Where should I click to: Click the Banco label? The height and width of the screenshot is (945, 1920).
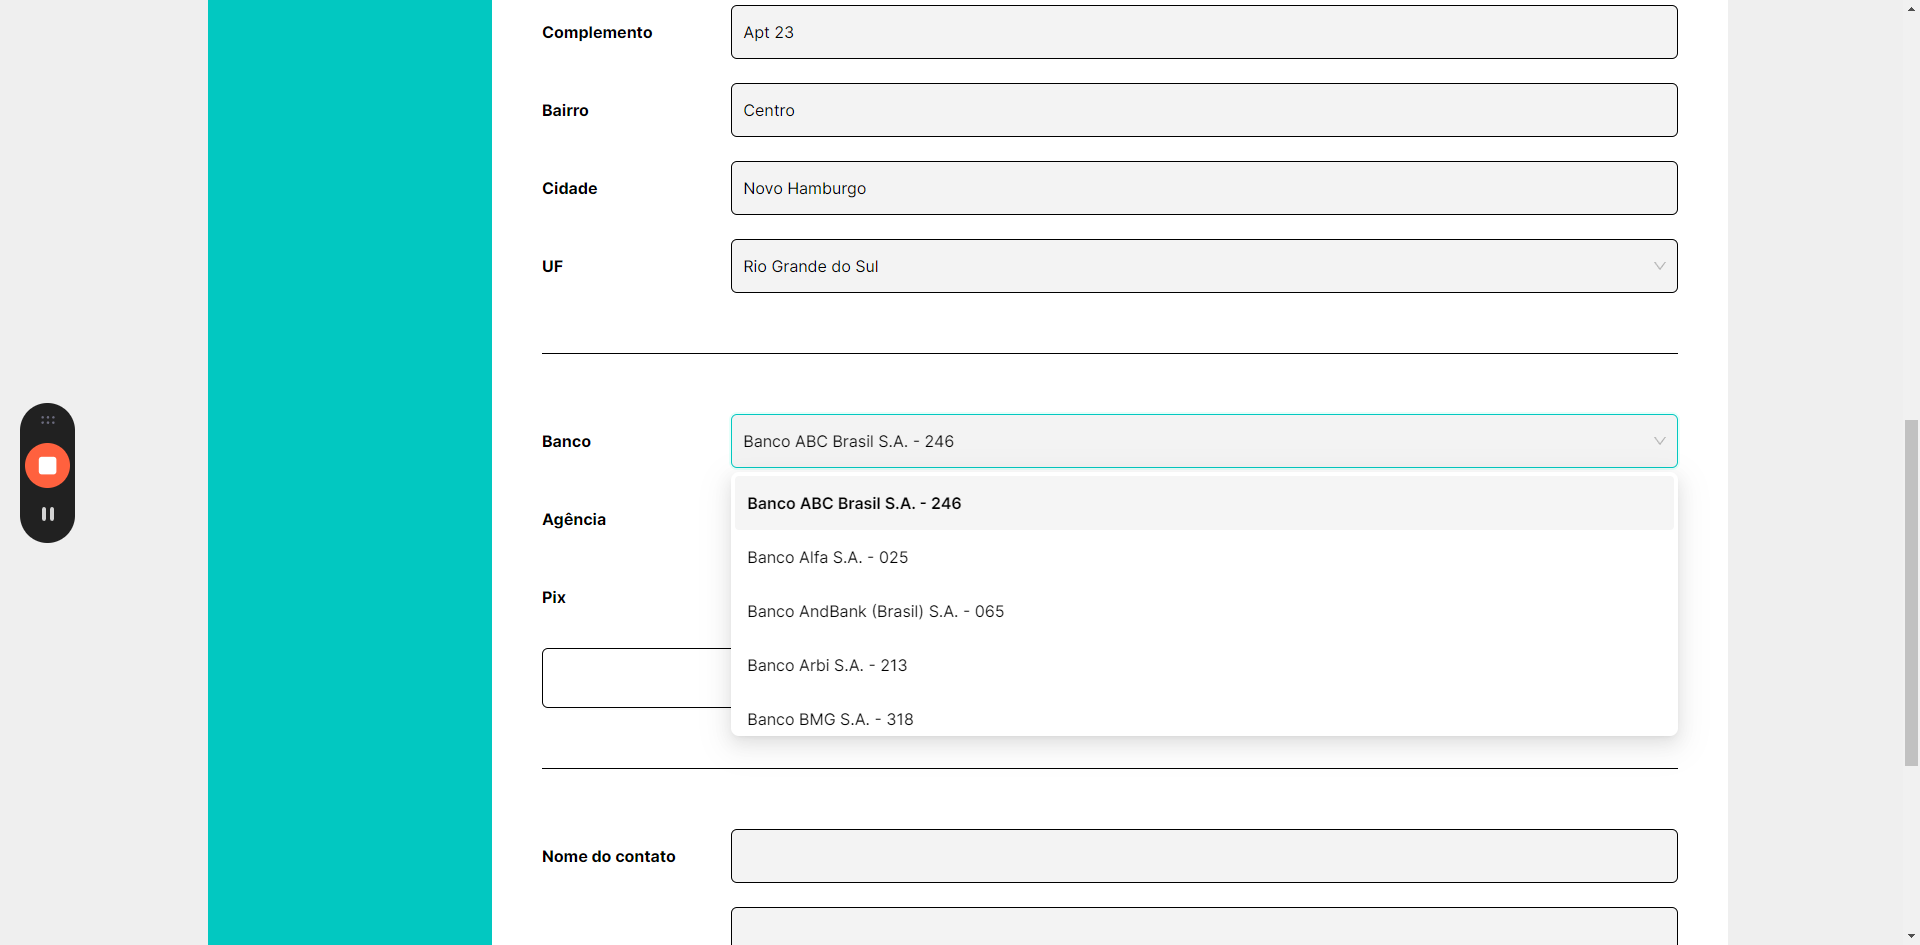(566, 441)
